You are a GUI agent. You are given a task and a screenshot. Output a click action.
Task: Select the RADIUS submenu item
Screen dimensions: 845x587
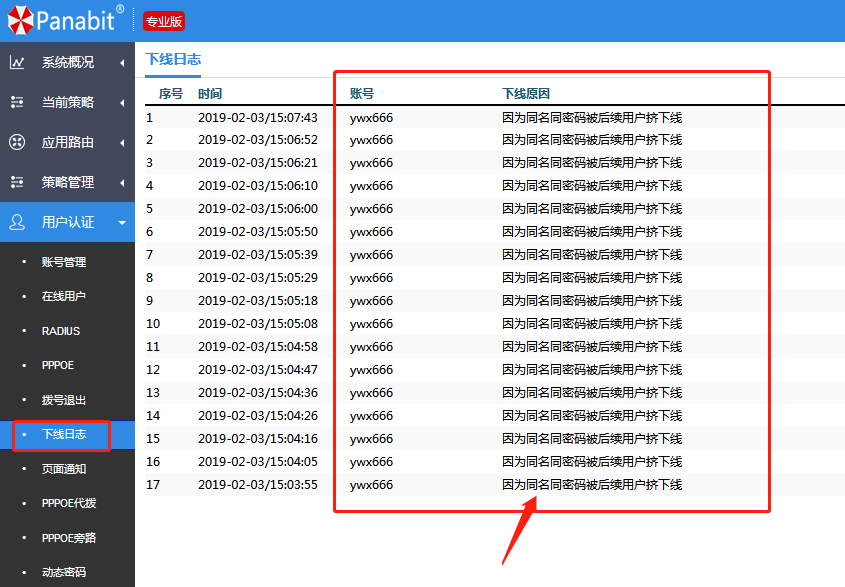pos(61,331)
